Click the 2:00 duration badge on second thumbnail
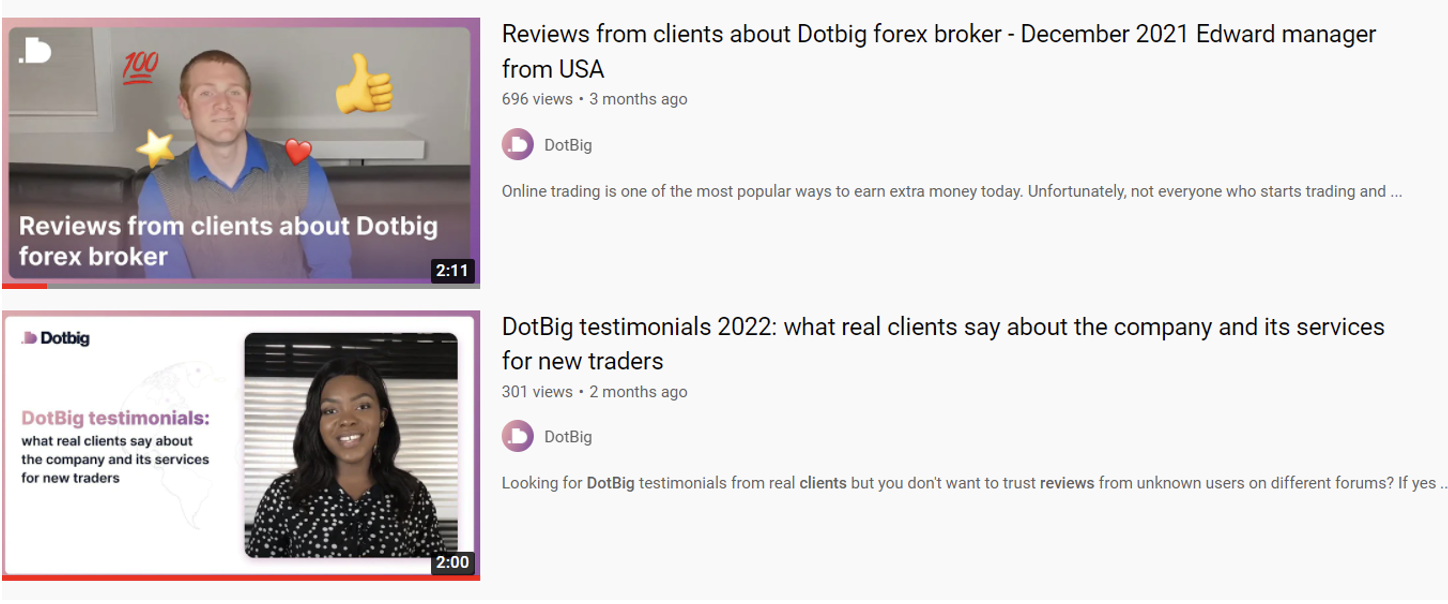 [x=452, y=562]
